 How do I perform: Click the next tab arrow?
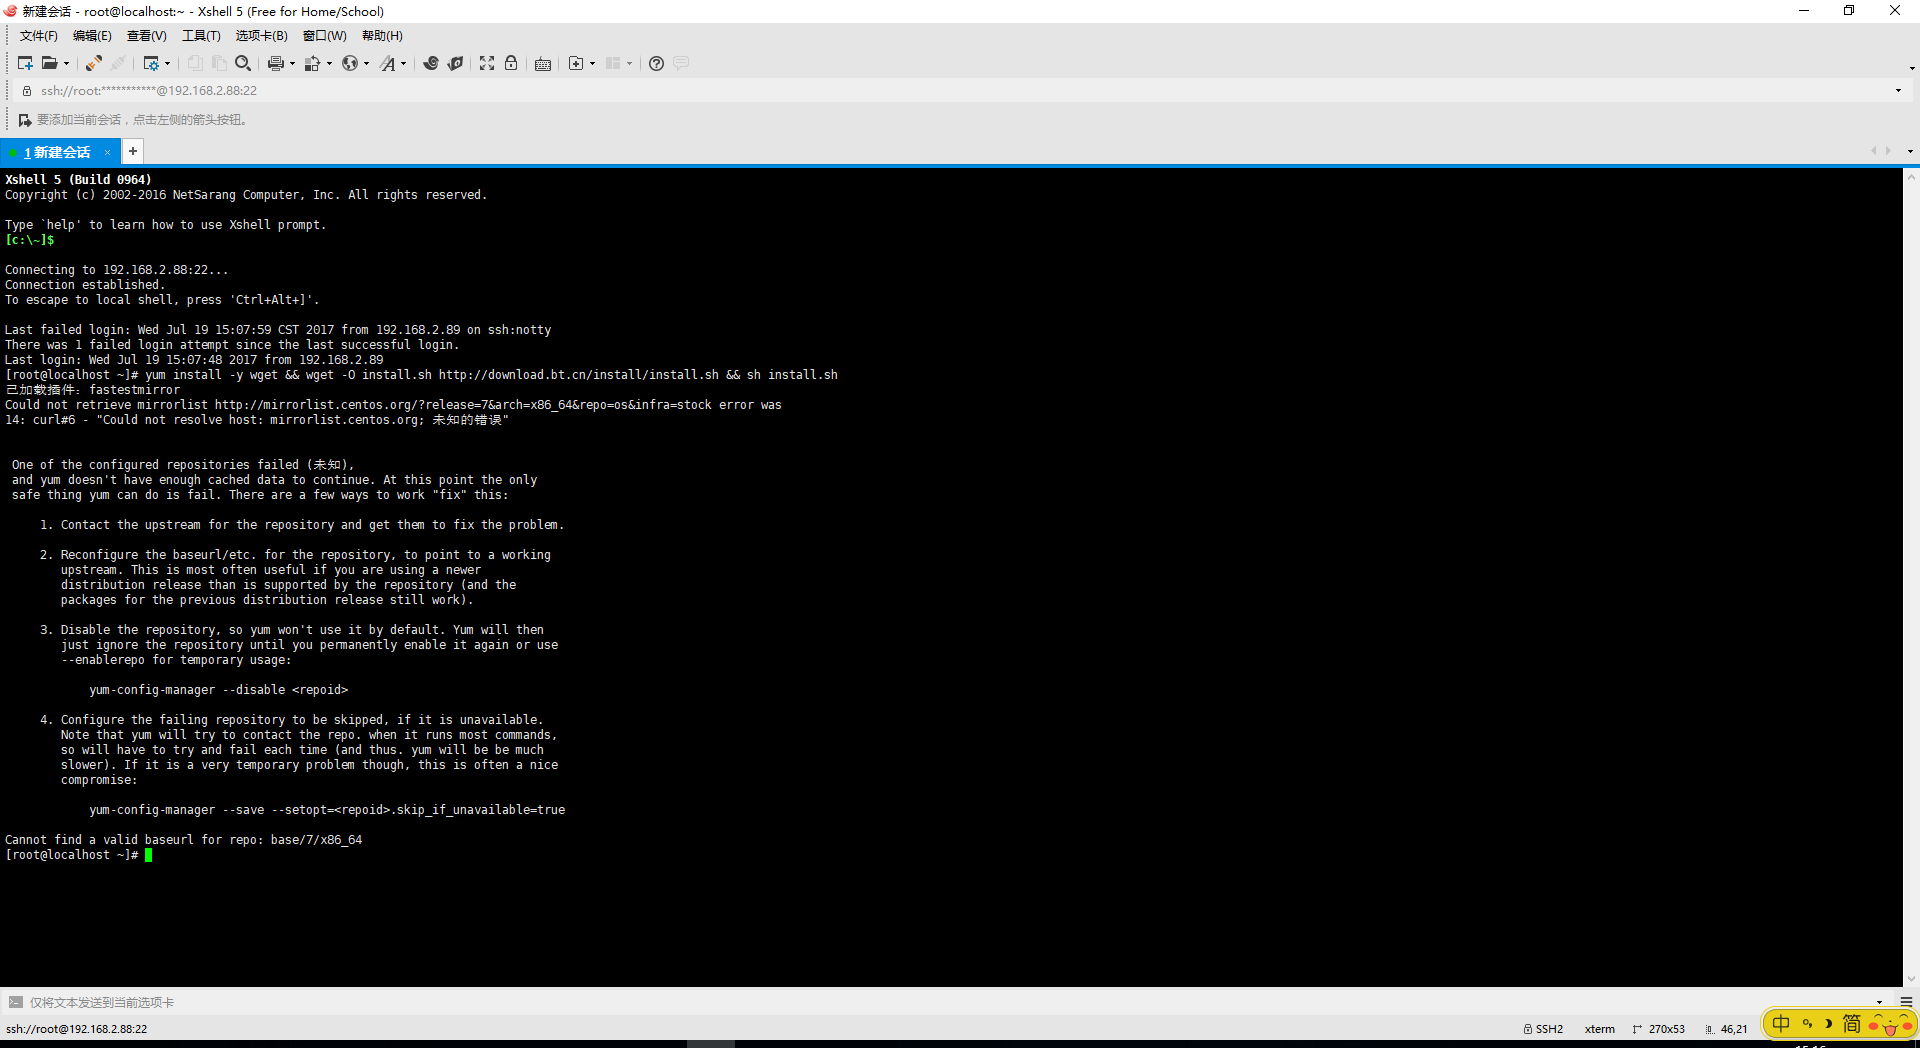tap(1888, 151)
